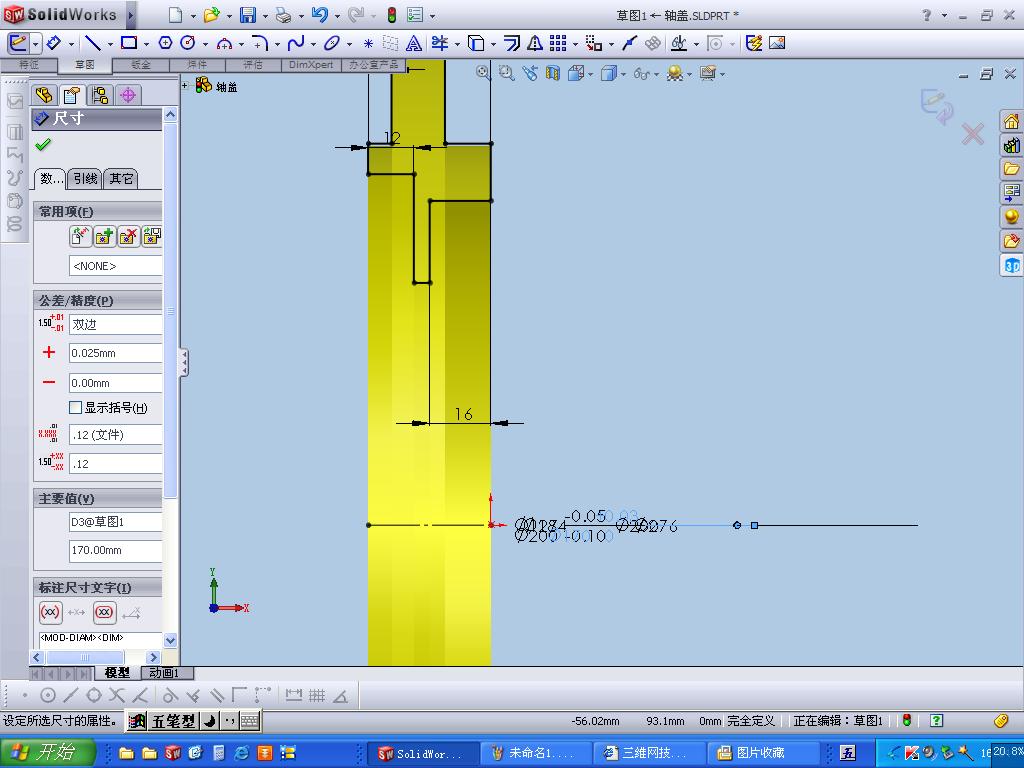Select the Sketch Fillet tool

(x=259, y=44)
